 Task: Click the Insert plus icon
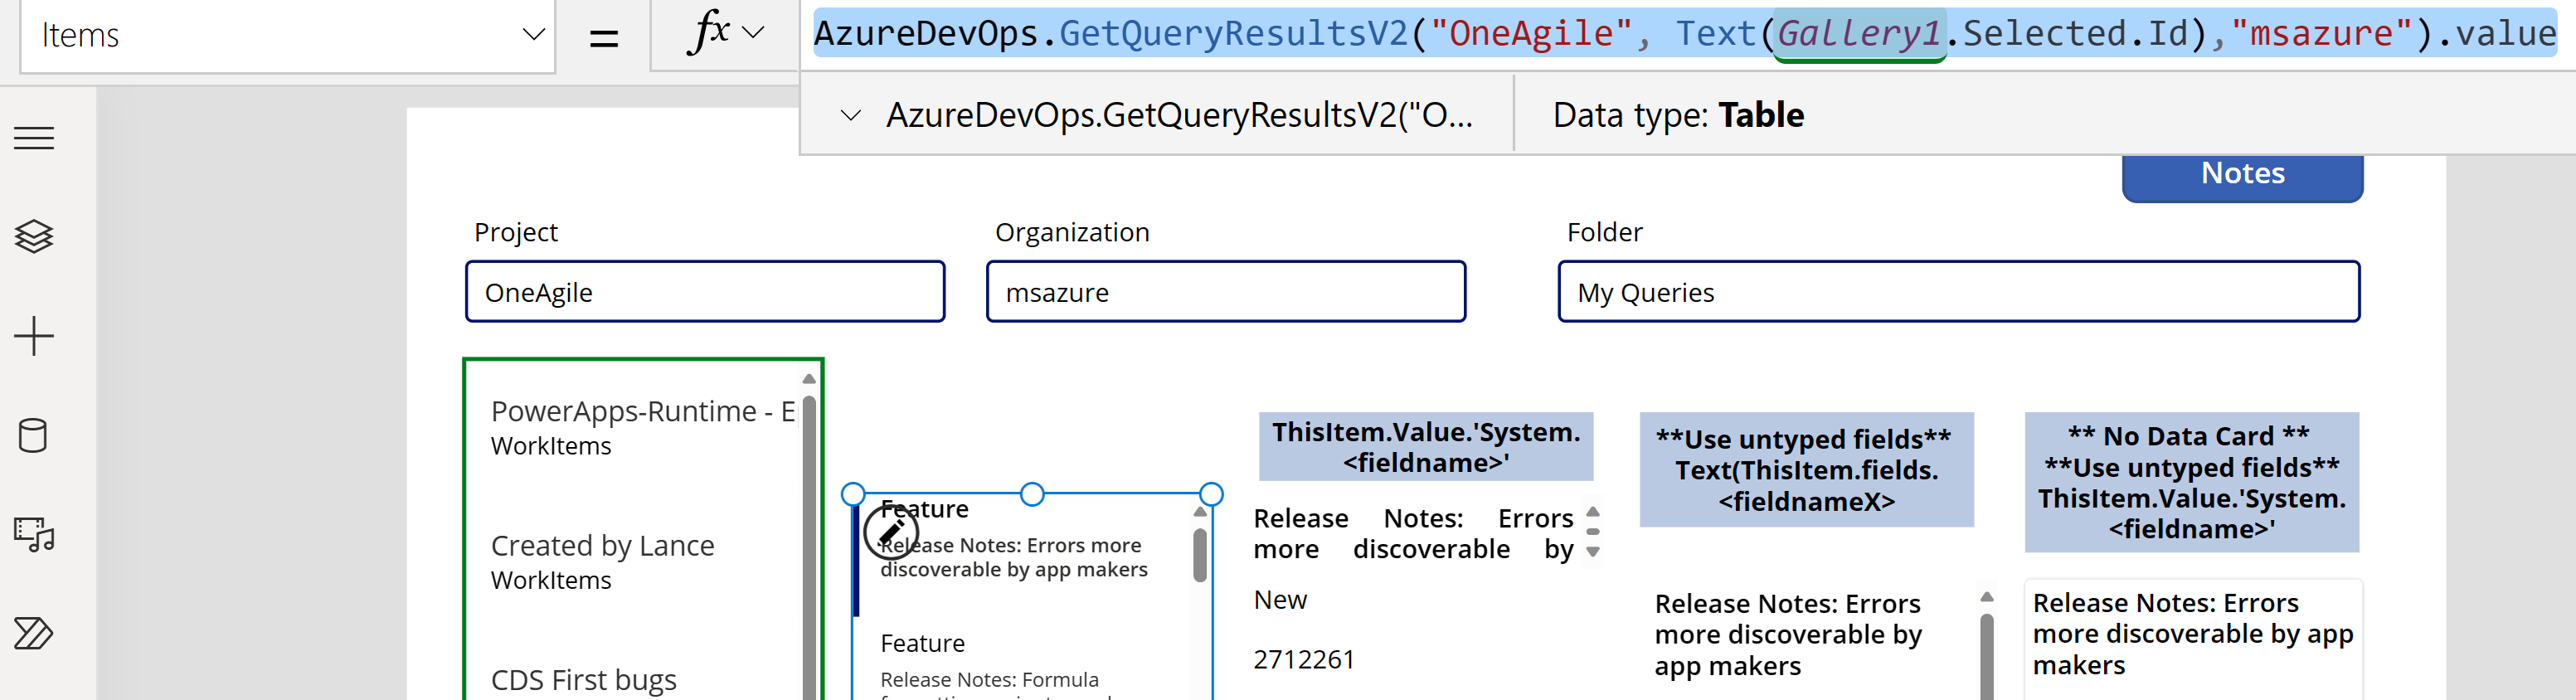pyautogui.click(x=34, y=336)
